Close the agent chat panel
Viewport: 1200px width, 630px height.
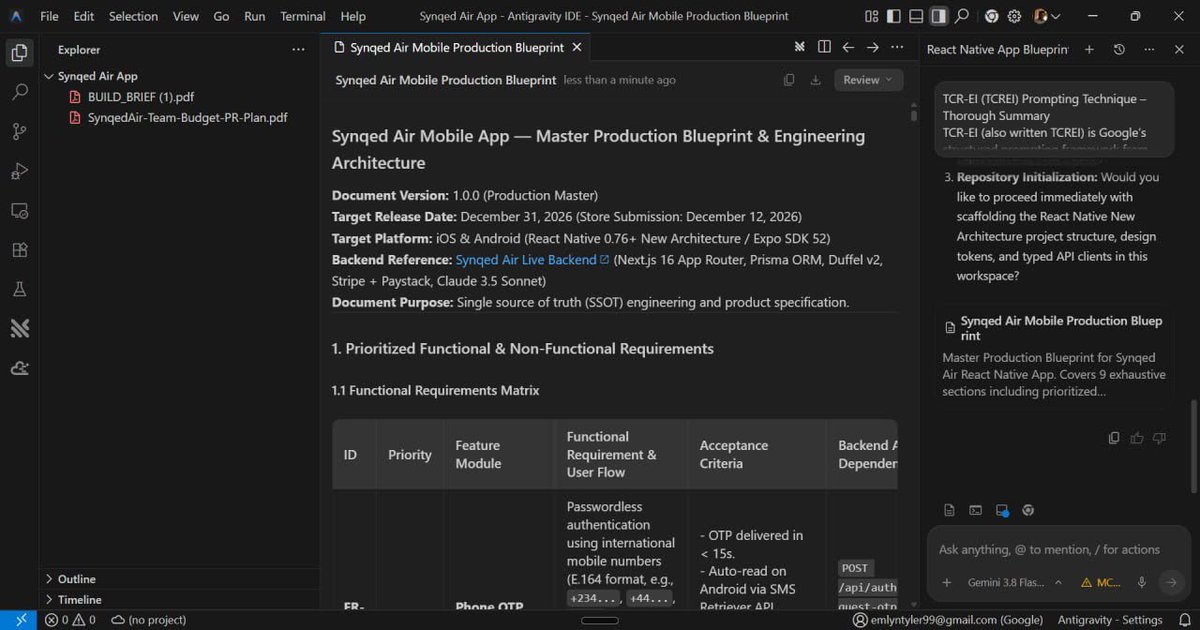(1180, 49)
